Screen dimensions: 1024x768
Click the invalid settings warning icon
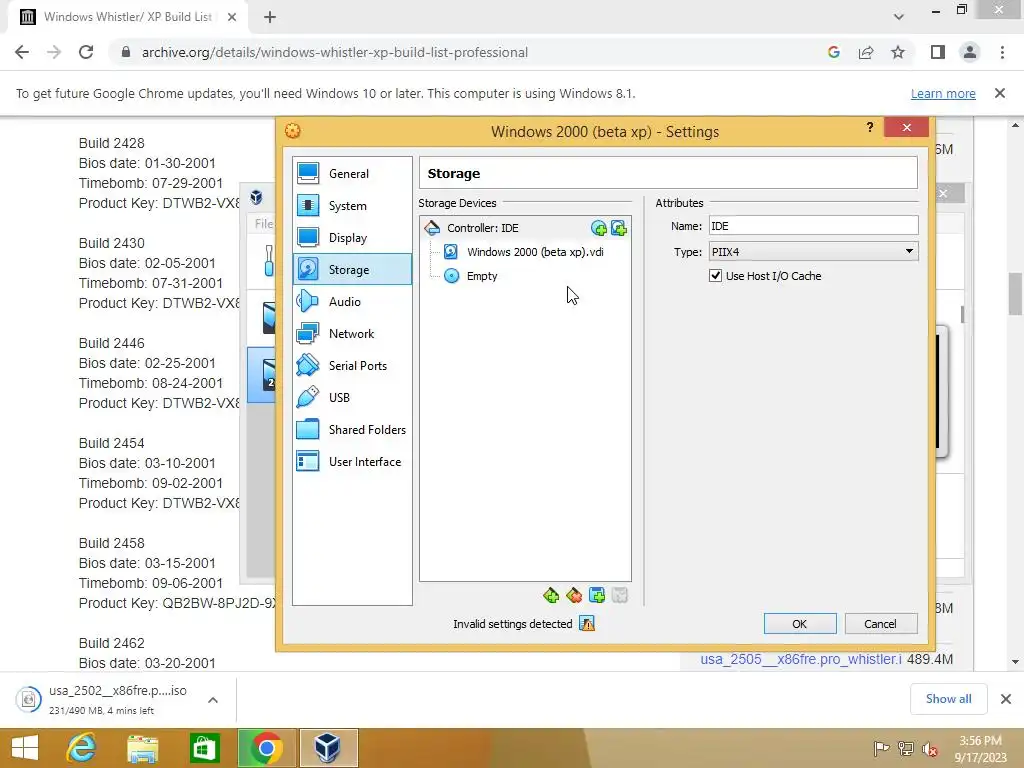(x=587, y=624)
